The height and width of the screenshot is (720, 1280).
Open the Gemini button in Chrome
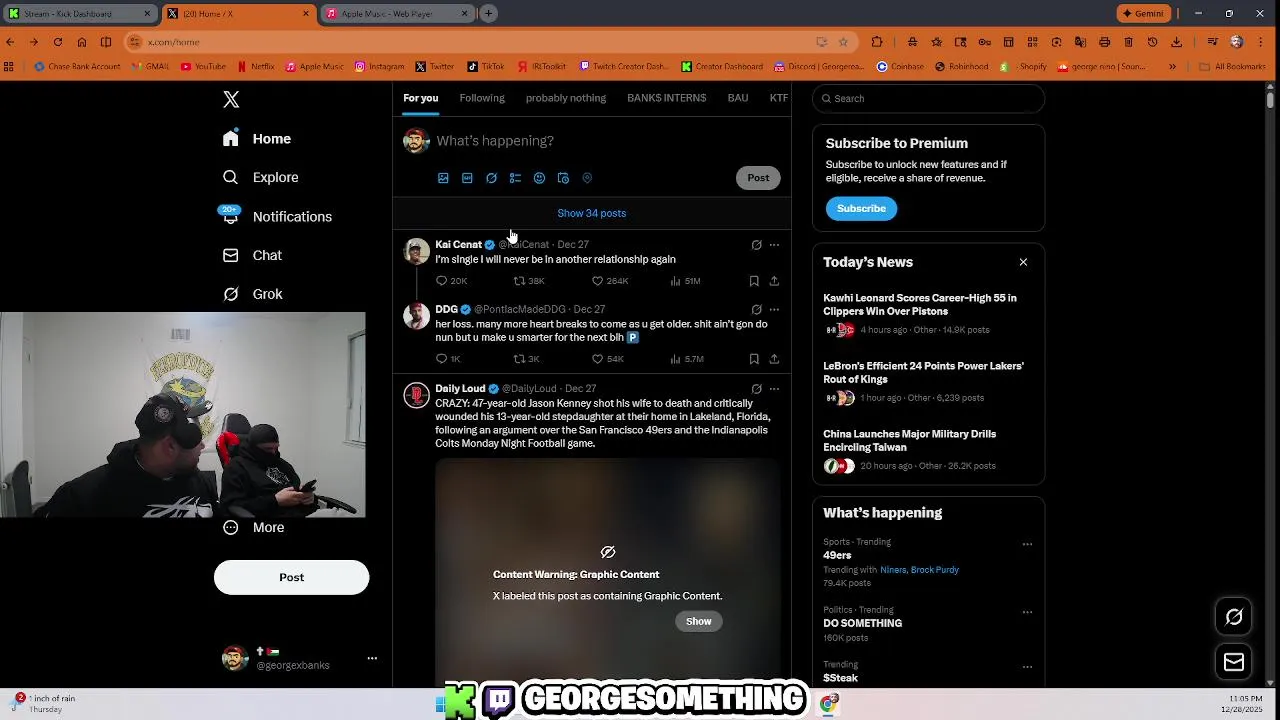tap(1143, 14)
